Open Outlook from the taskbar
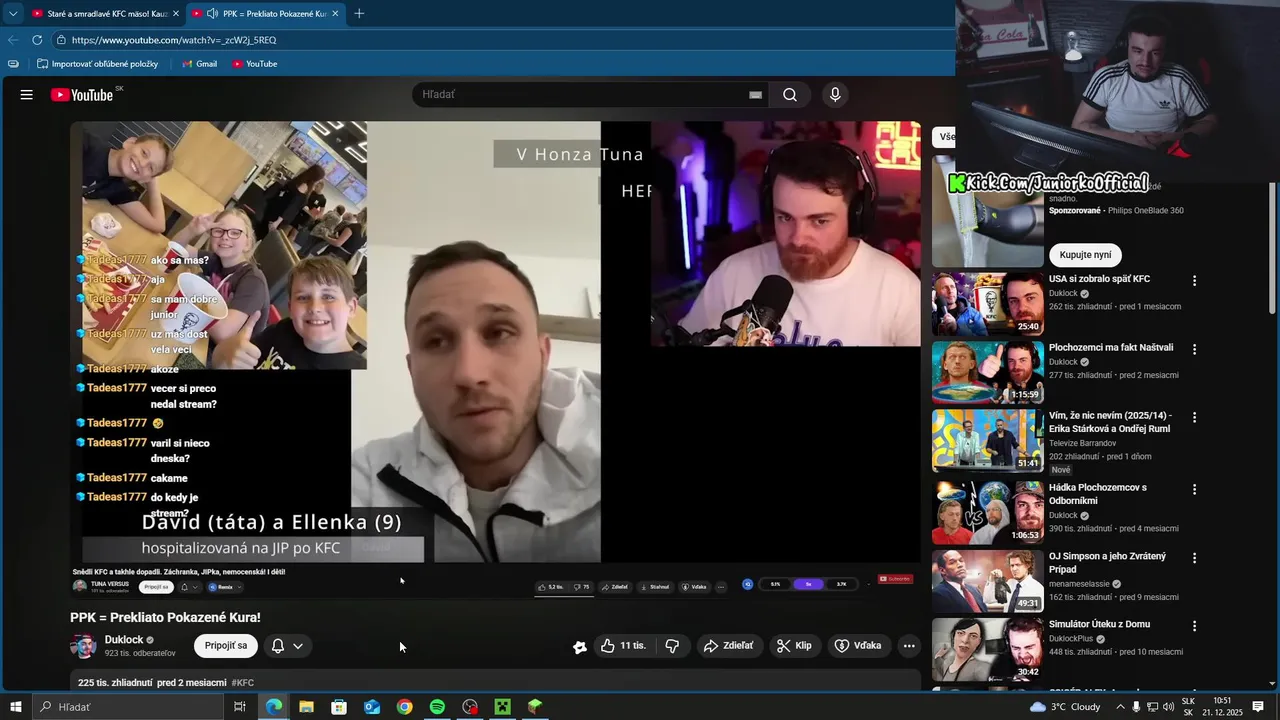 (372, 707)
